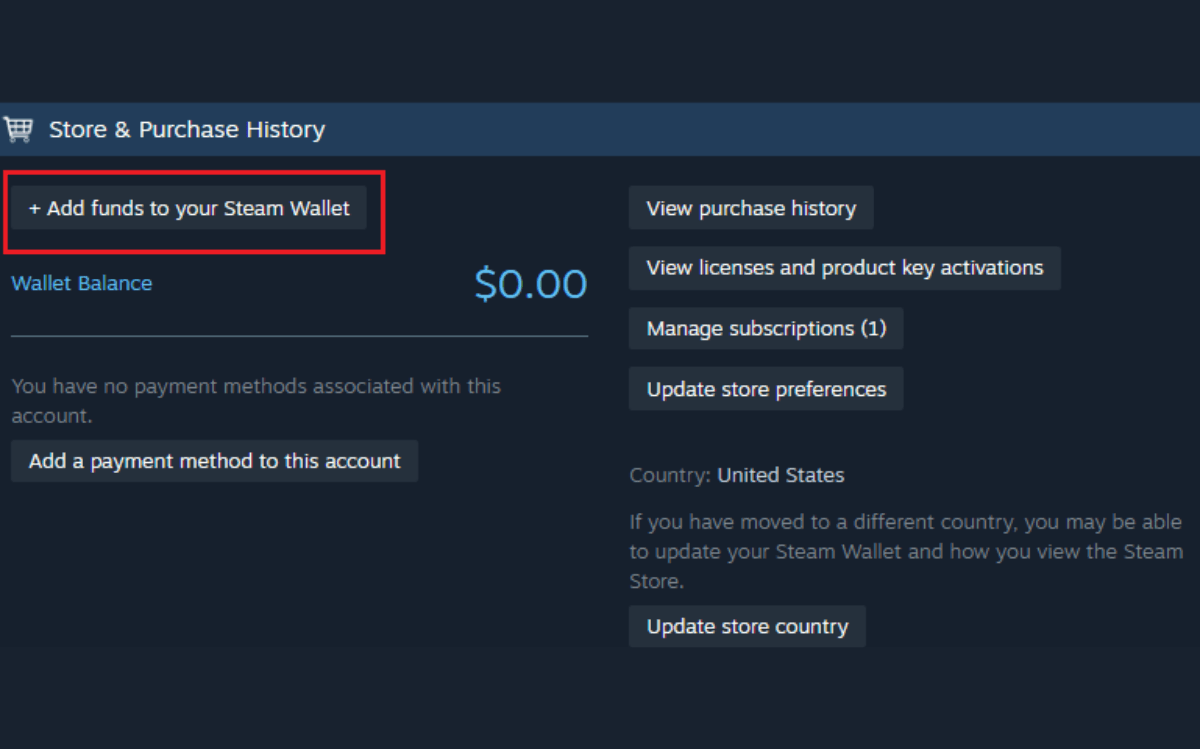Click the moved-to-a-different-country info paragraph
1200x749 pixels.
click(x=905, y=551)
